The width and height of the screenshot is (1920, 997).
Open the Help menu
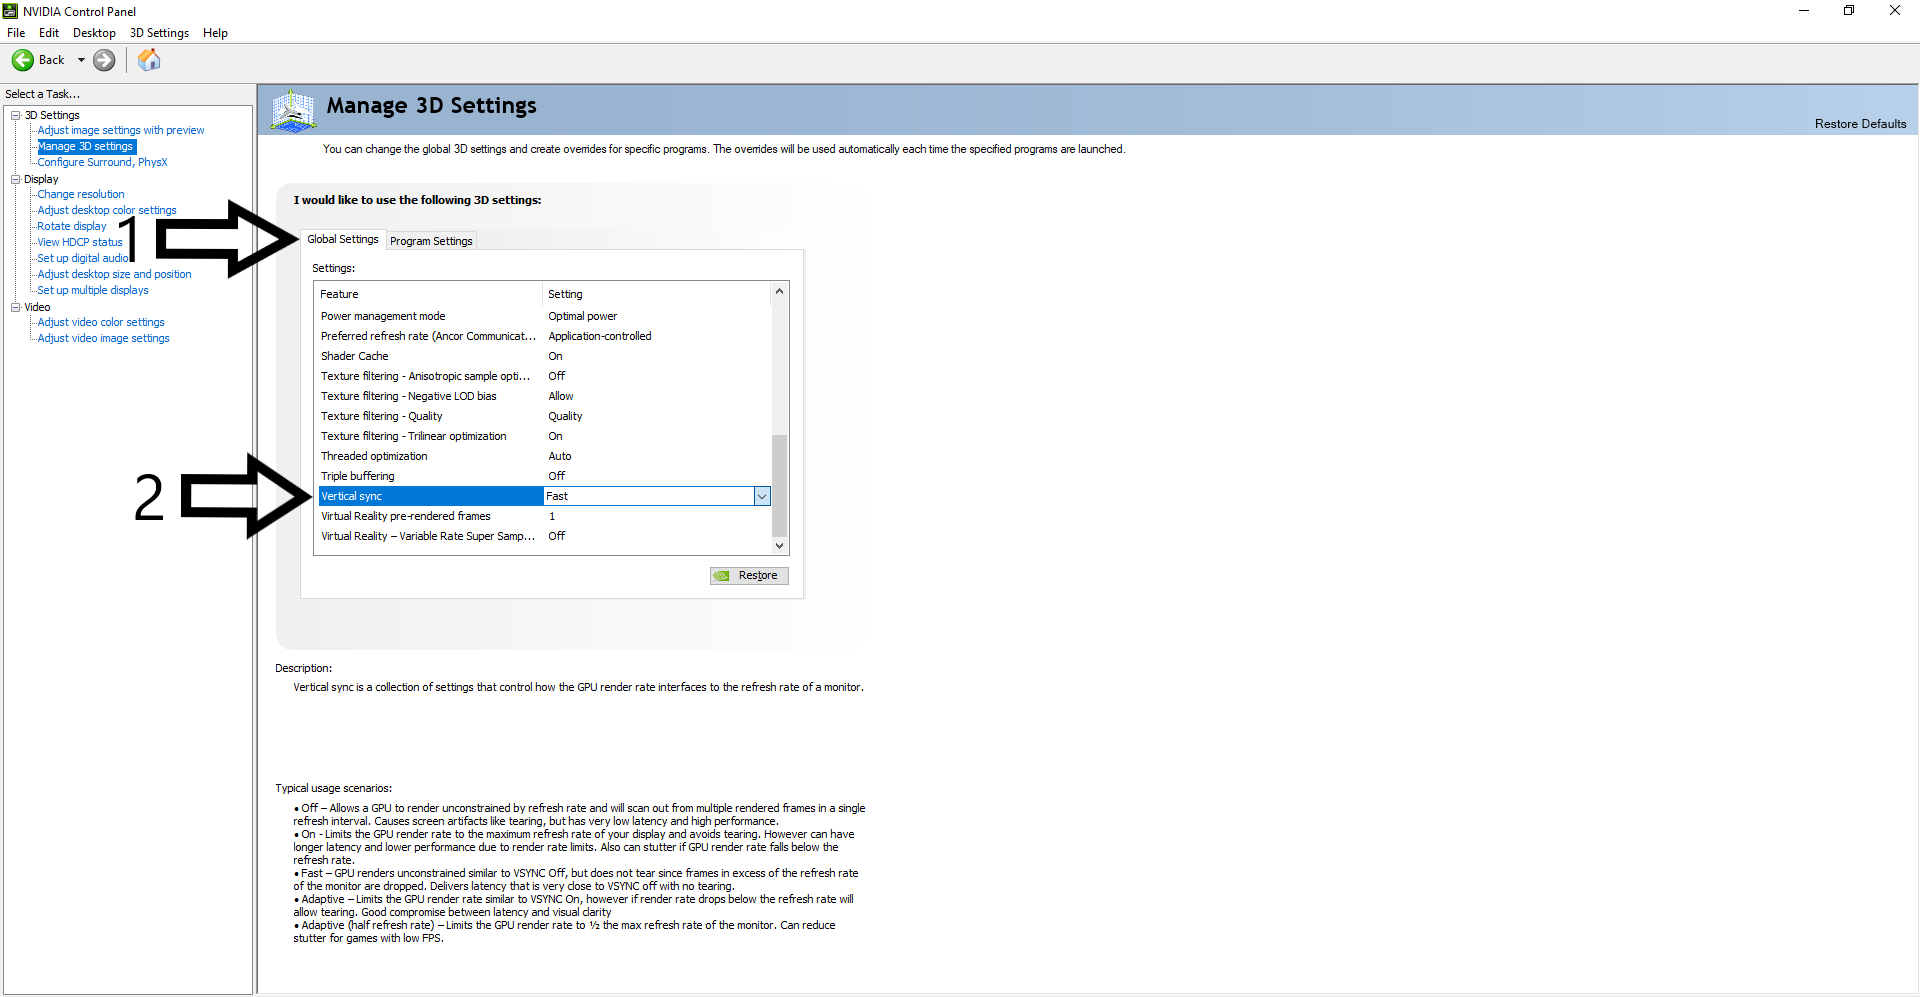pos(215,33)
